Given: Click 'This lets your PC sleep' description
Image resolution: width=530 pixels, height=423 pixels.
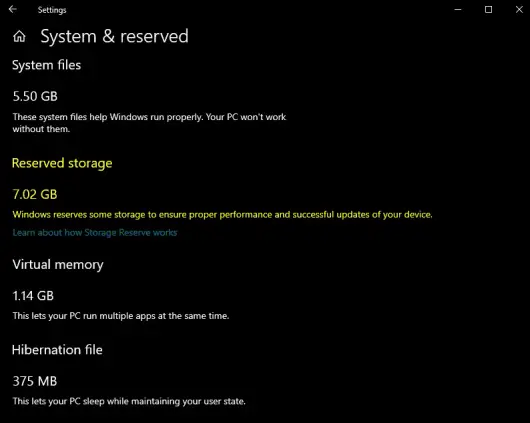Looking at the screenshot, I should coord(129,401).
